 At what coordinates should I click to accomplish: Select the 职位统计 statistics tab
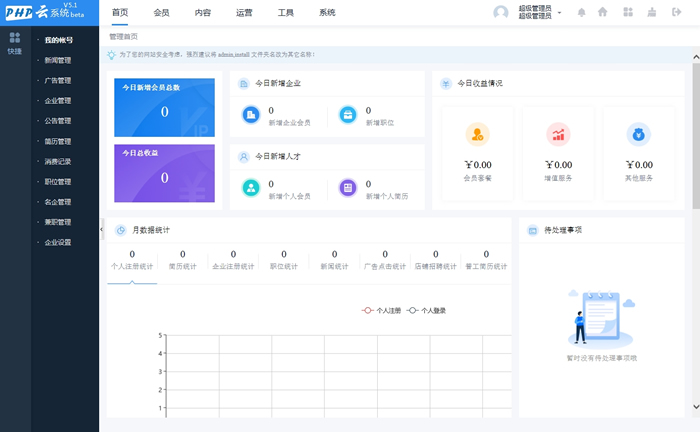(x=284, y=261)
